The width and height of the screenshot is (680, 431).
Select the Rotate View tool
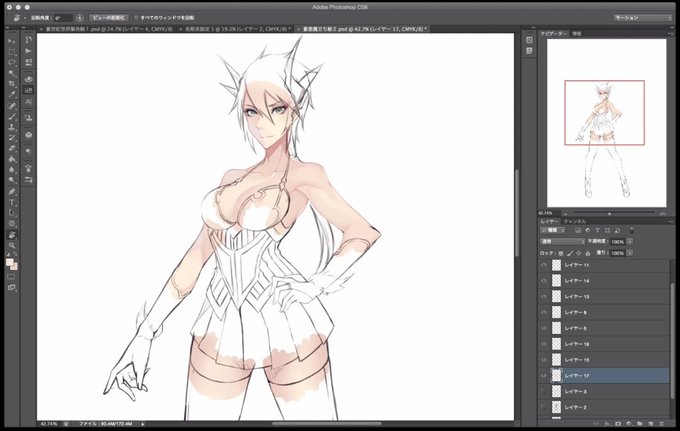tap(12, 235)
